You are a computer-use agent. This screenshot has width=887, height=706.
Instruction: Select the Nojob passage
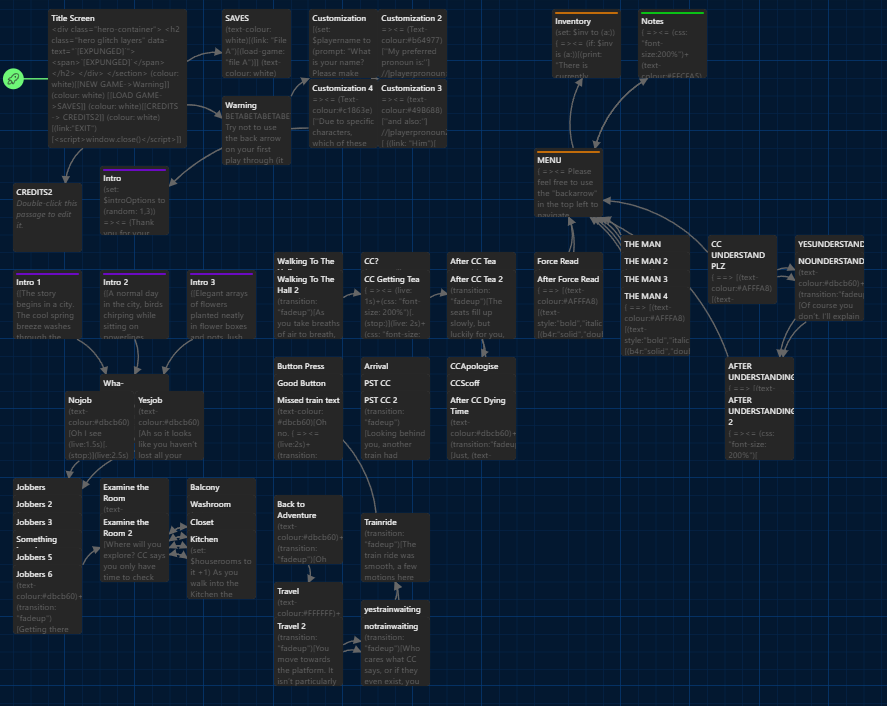point(98,426)
